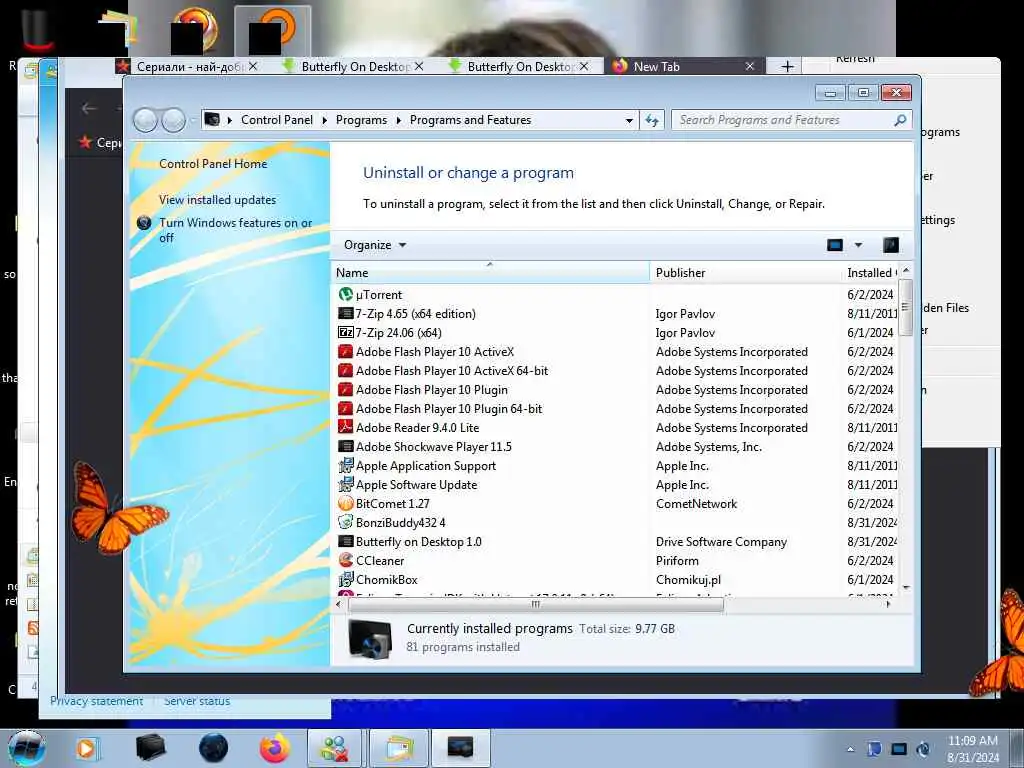Image resolution: width=1024 pixels, height=768 pixels.
Task: Click Butterfly on Desktop 1.0 icon
Action: 345,541
